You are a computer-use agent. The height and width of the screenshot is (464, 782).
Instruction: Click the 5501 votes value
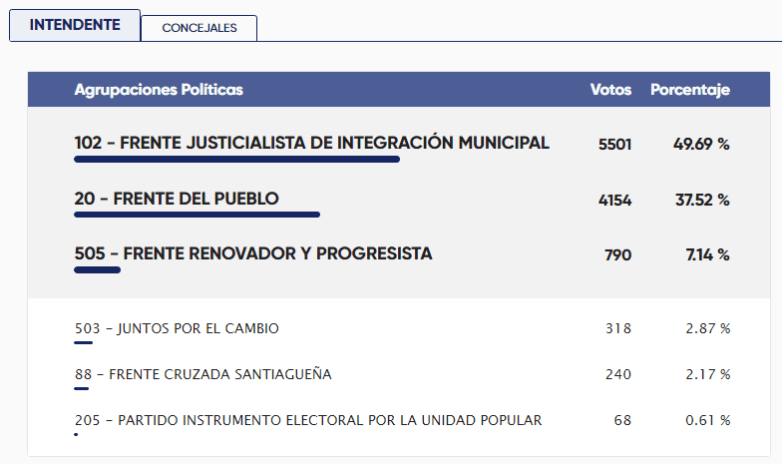click(x=615, y=144)
